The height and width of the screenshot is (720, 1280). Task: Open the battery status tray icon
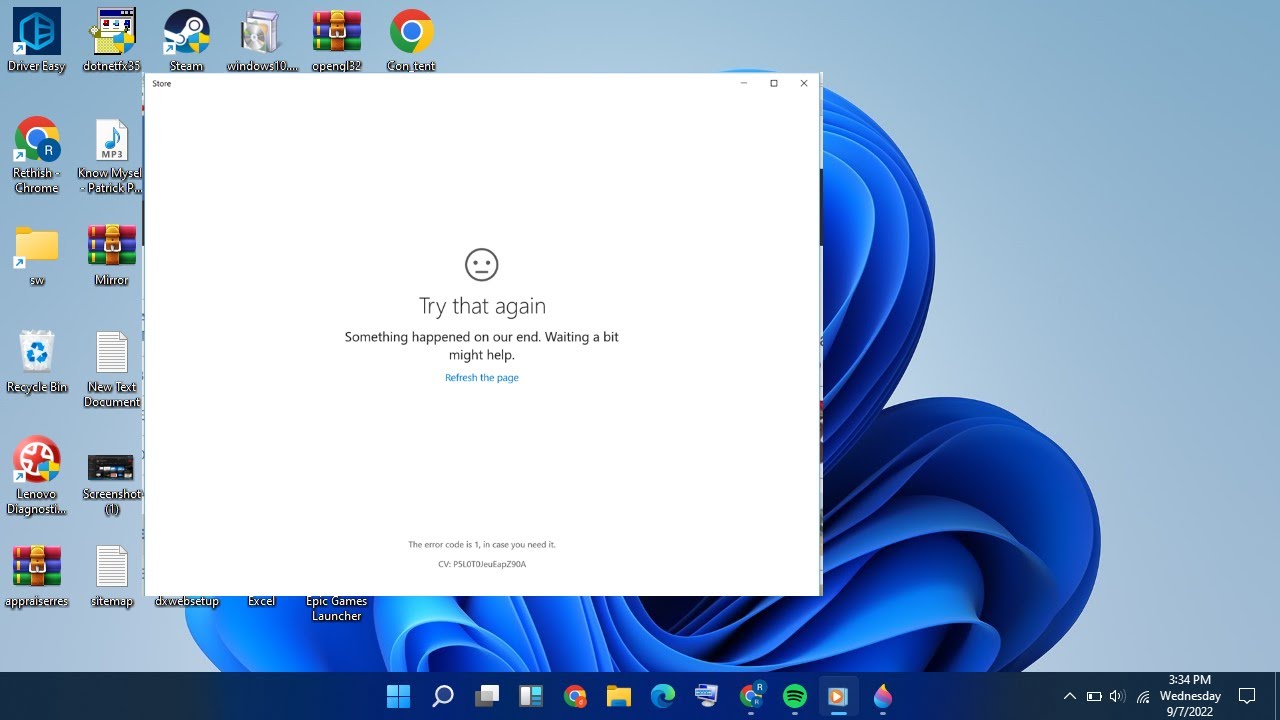[1094, 696]
